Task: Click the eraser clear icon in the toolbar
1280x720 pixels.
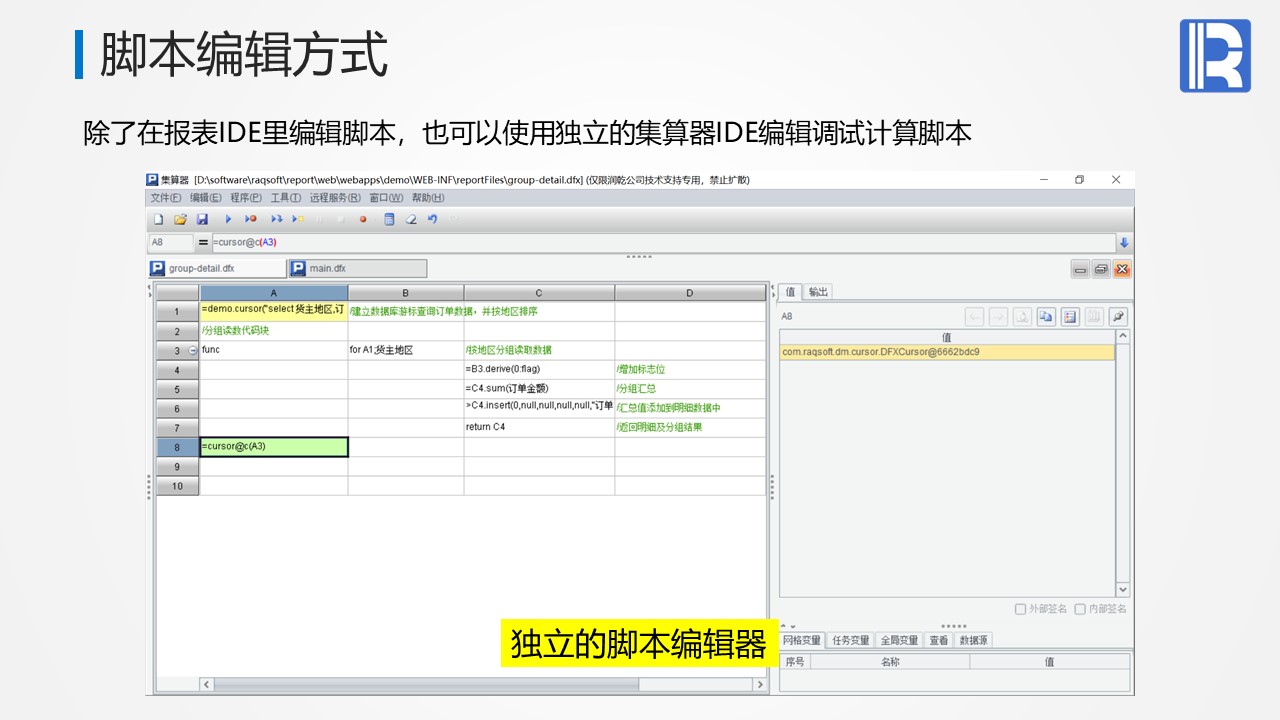Action: [x=410, y=219]
